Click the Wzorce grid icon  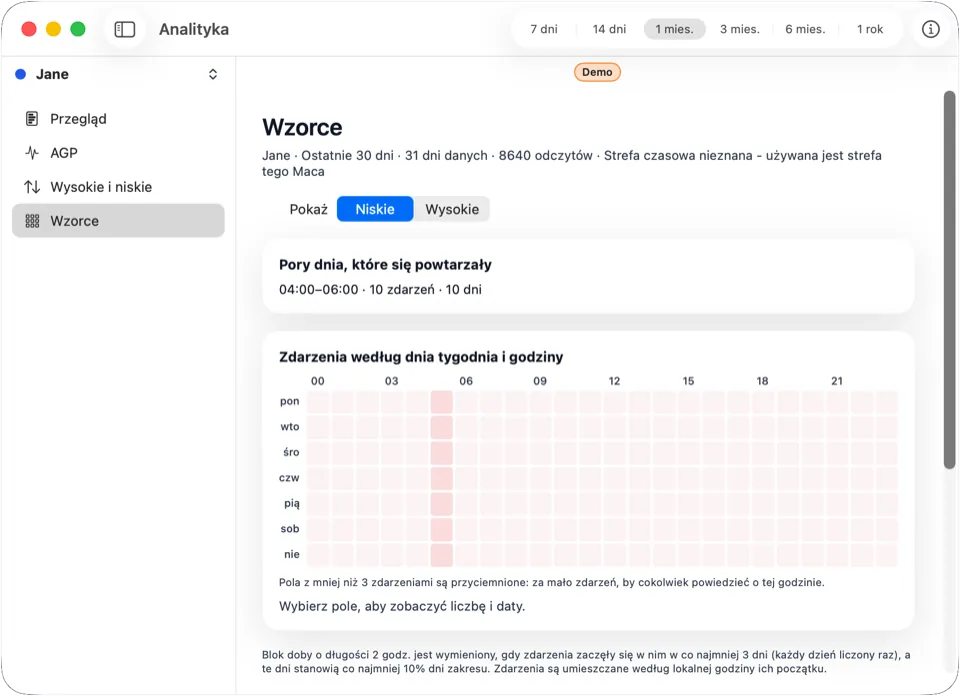(x=32, y=221)
